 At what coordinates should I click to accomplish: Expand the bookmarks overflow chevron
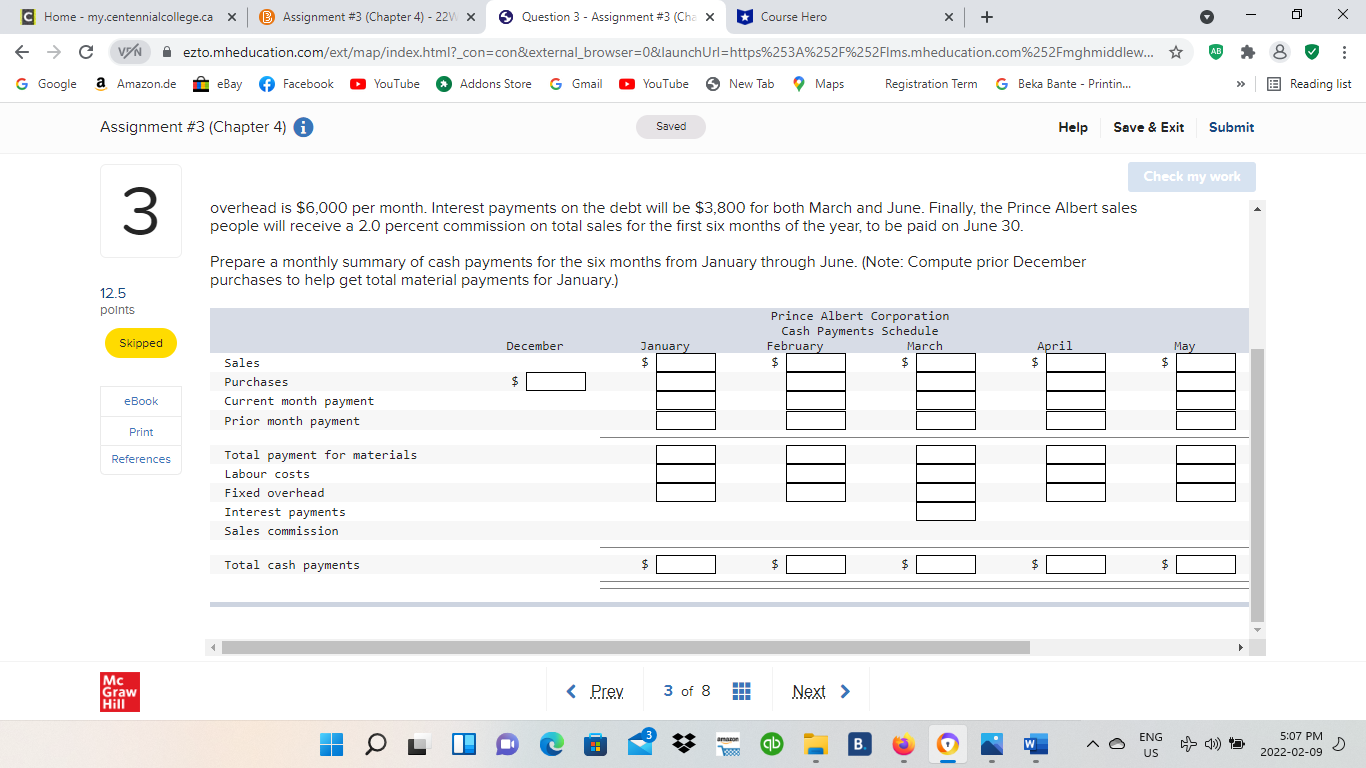1240,84
